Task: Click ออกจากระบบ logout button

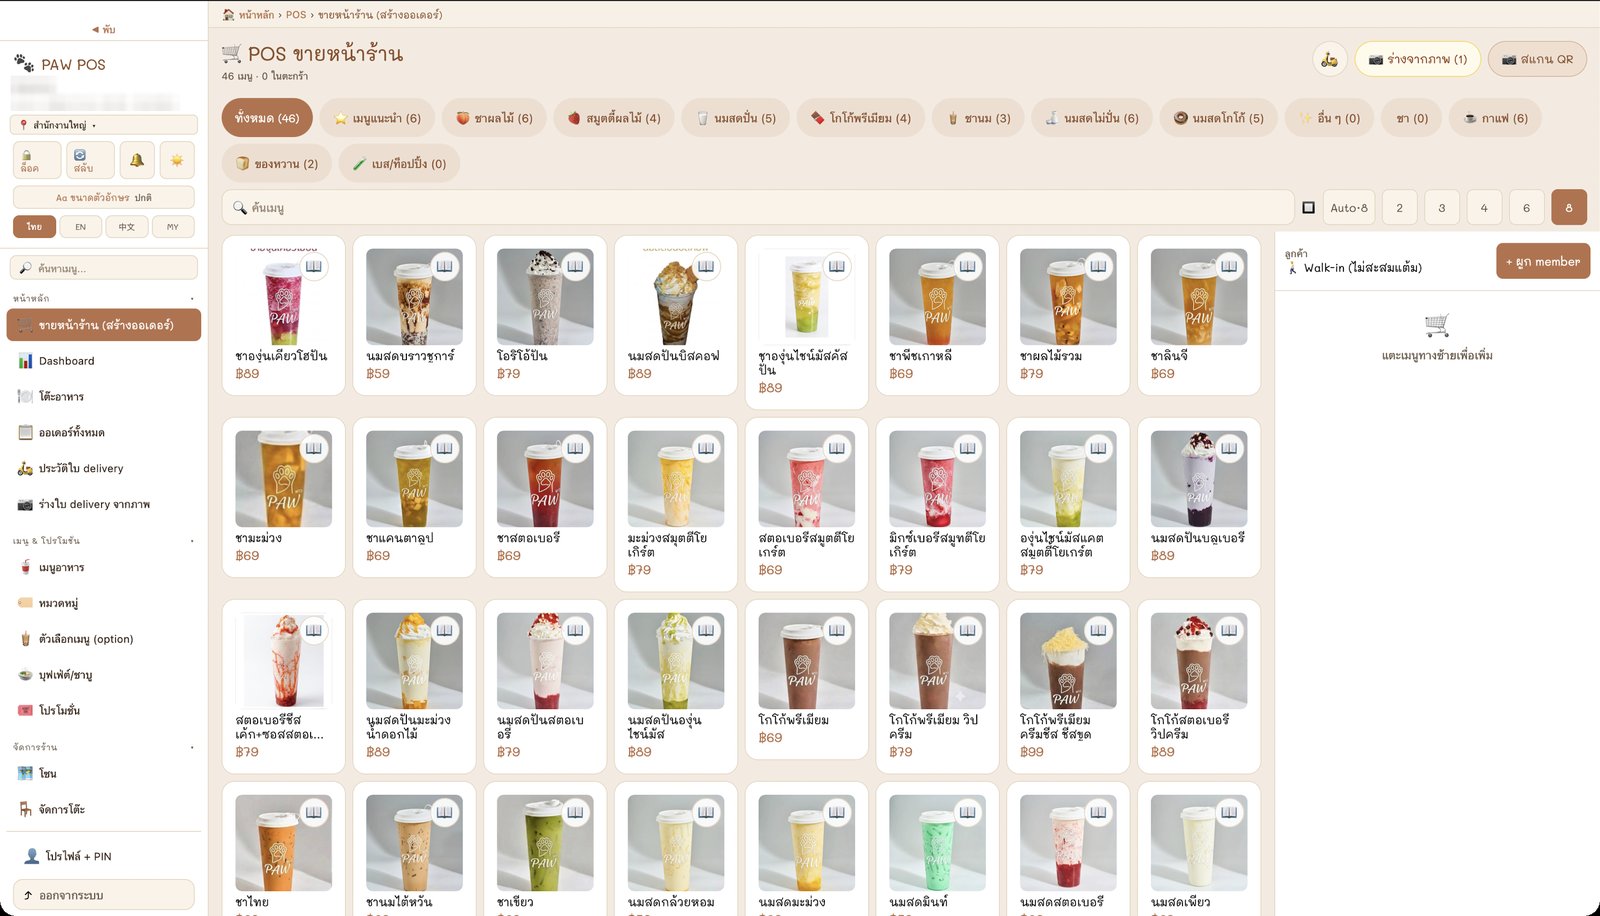Action: [104, 895]
